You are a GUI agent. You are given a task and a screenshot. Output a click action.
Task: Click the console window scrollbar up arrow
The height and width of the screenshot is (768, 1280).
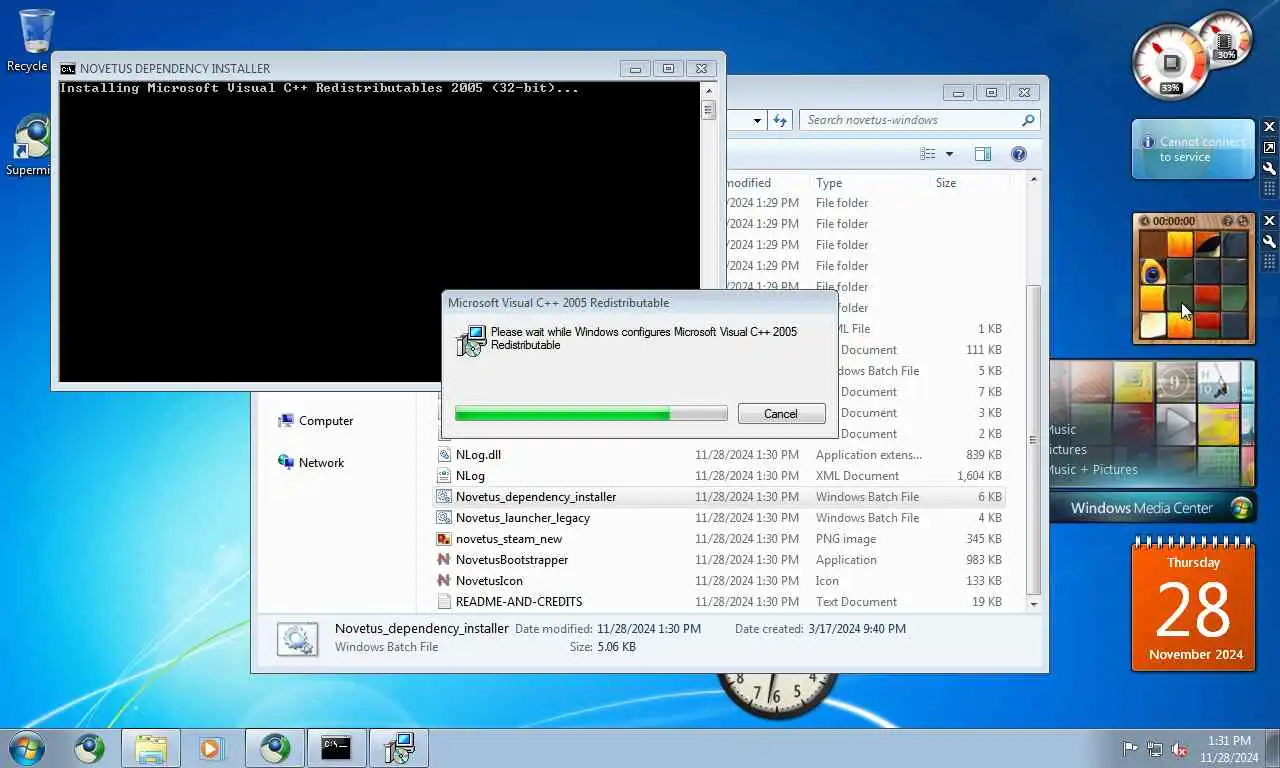[709, 89]
